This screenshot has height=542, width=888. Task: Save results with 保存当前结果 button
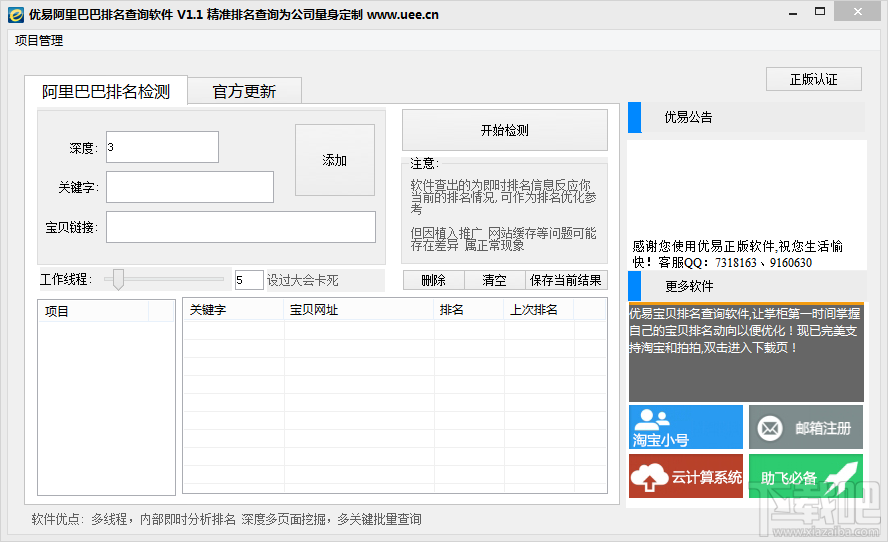(566, 280)
